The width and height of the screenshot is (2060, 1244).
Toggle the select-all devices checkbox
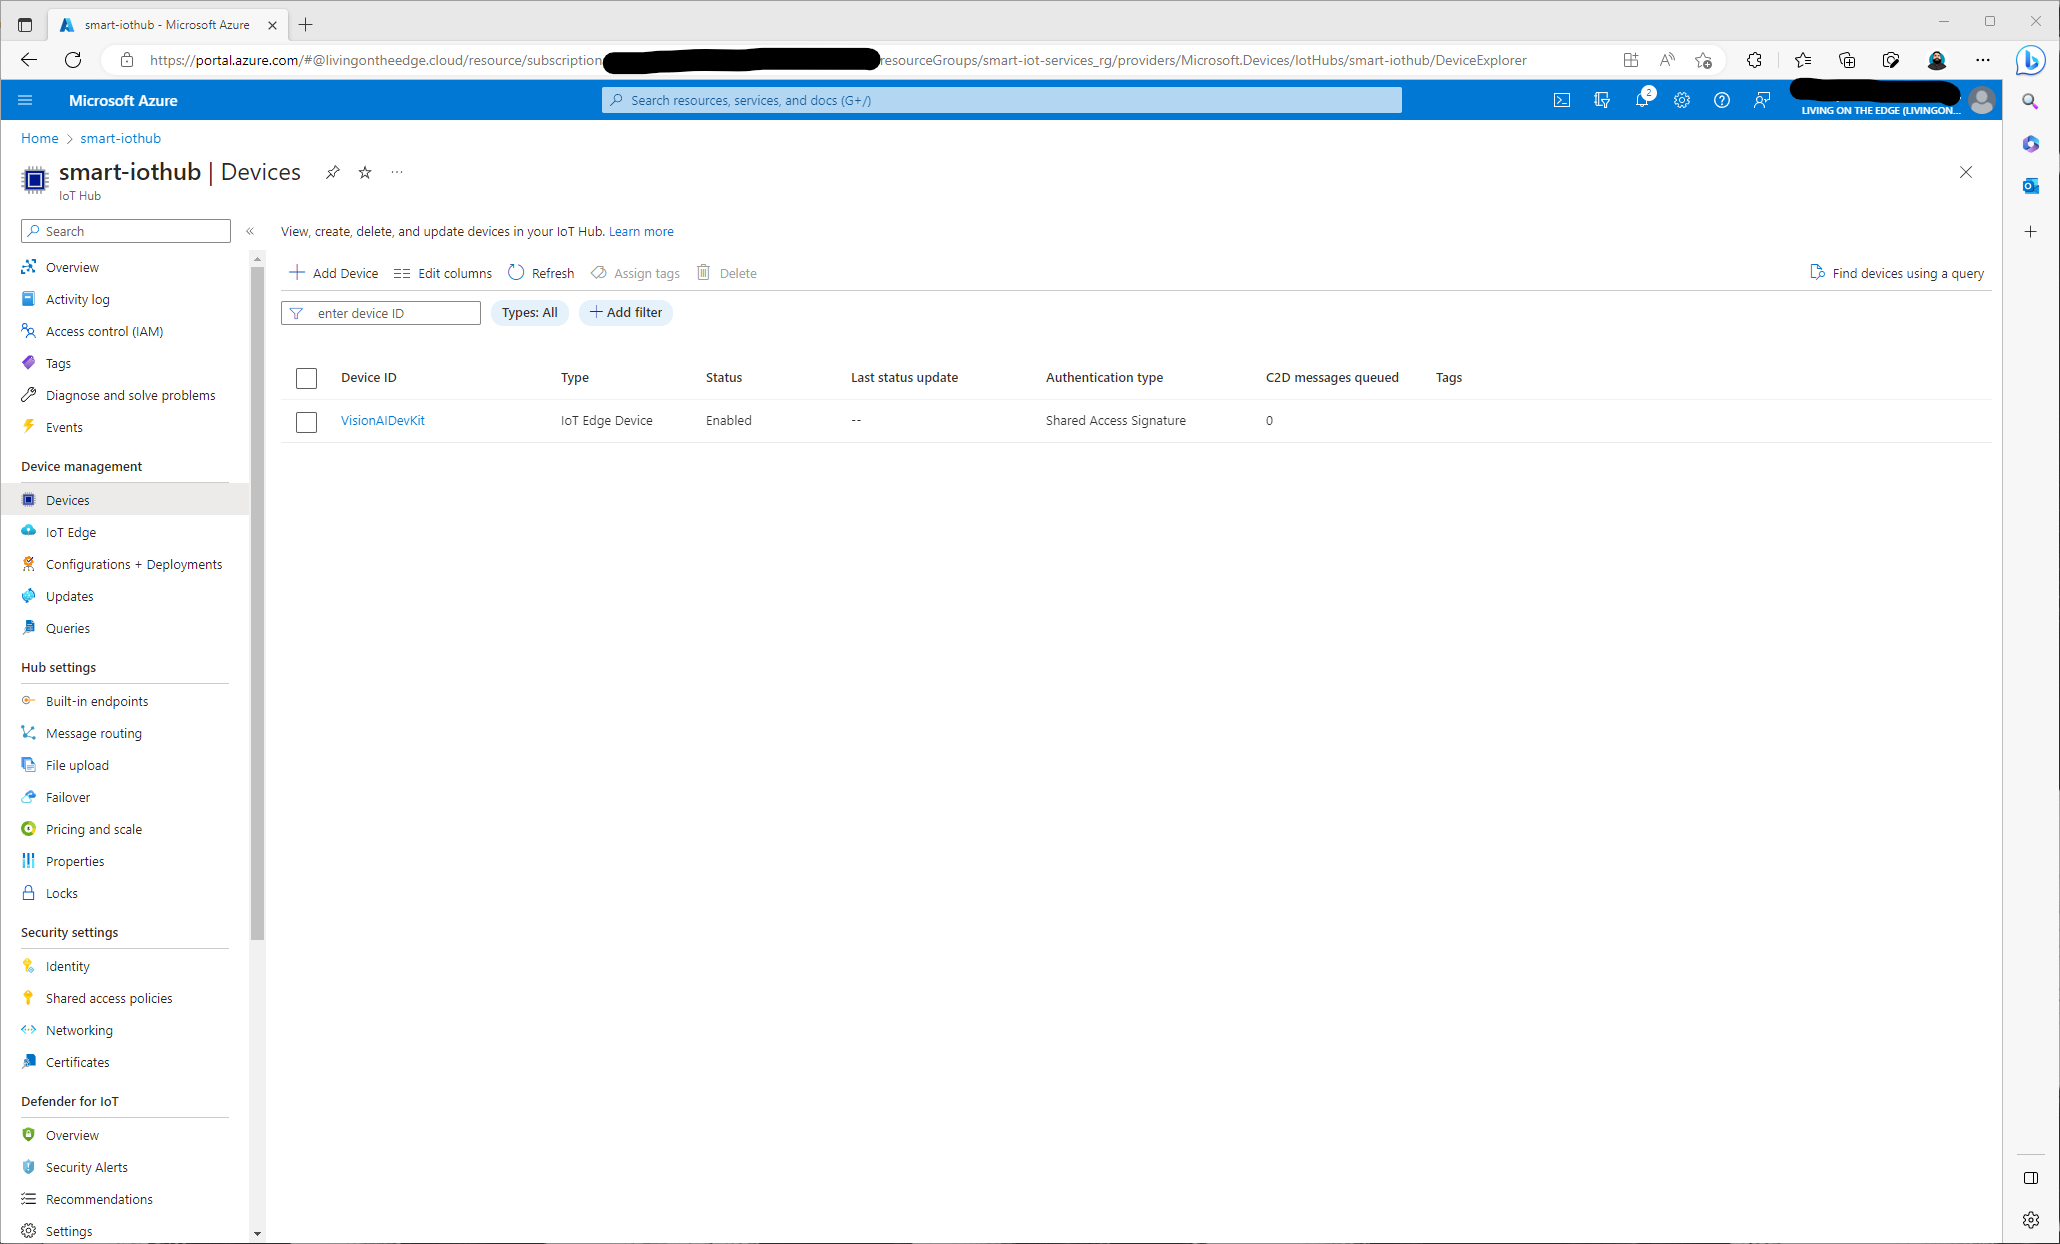306,378
